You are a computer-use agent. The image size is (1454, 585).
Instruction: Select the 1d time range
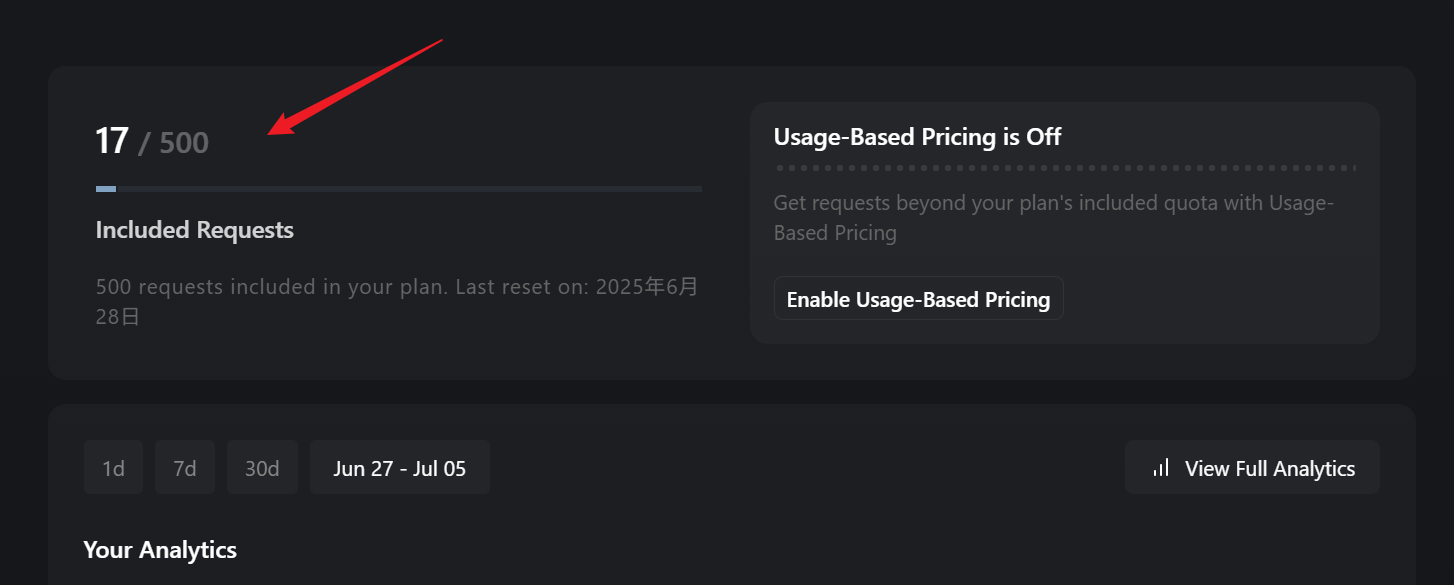(113, 467)
